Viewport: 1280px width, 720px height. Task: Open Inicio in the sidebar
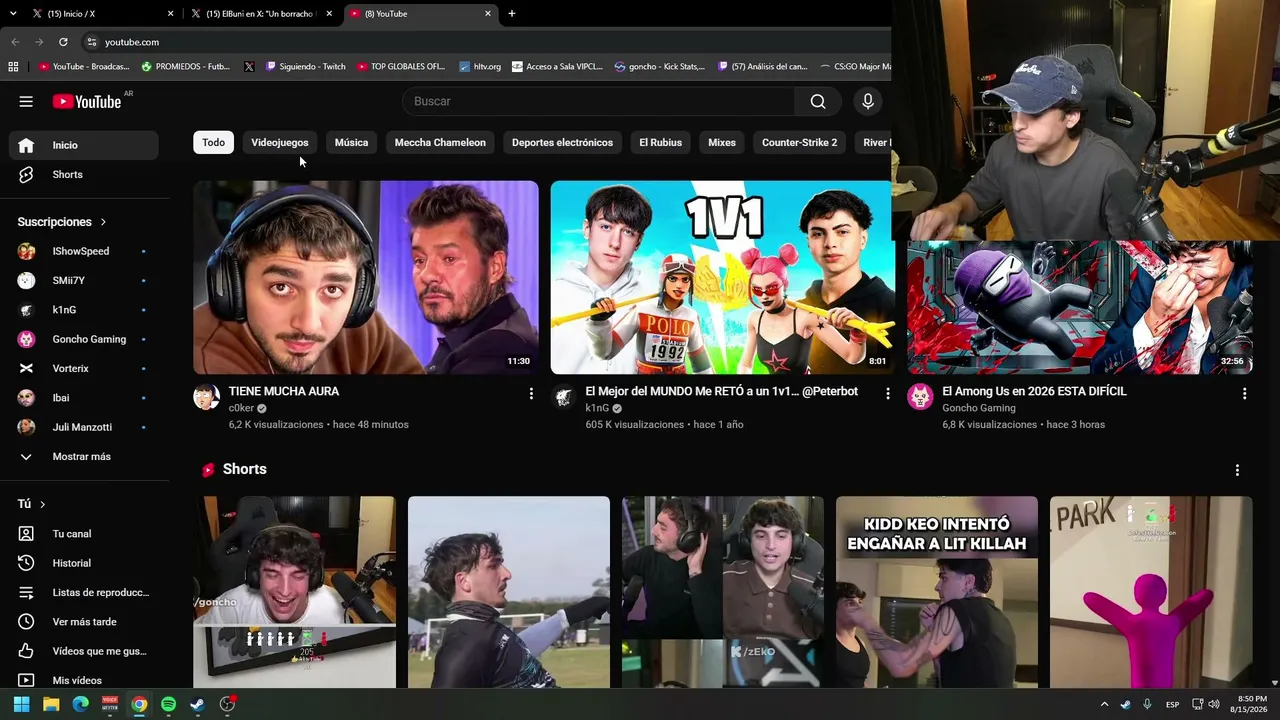pos(84,145)
